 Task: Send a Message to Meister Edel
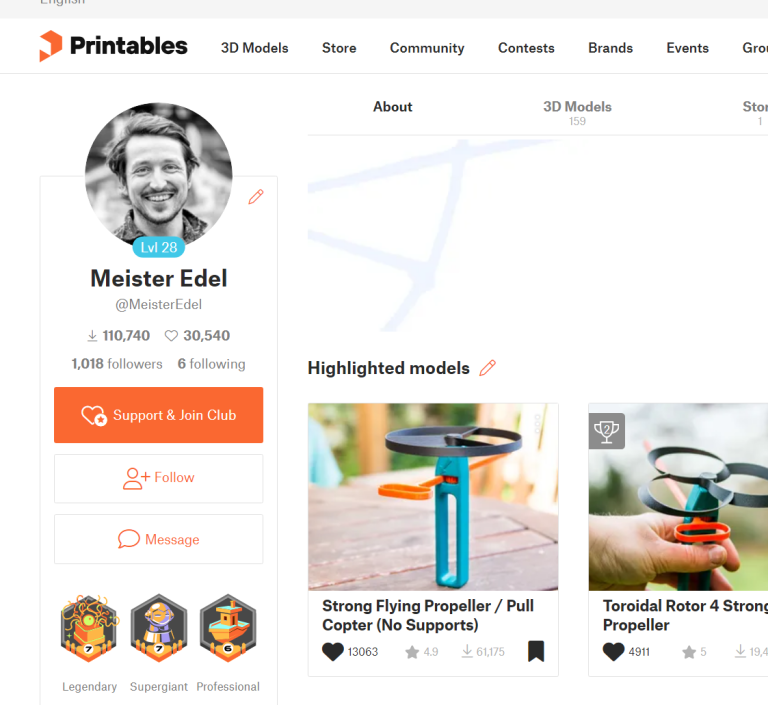[159, 539]
